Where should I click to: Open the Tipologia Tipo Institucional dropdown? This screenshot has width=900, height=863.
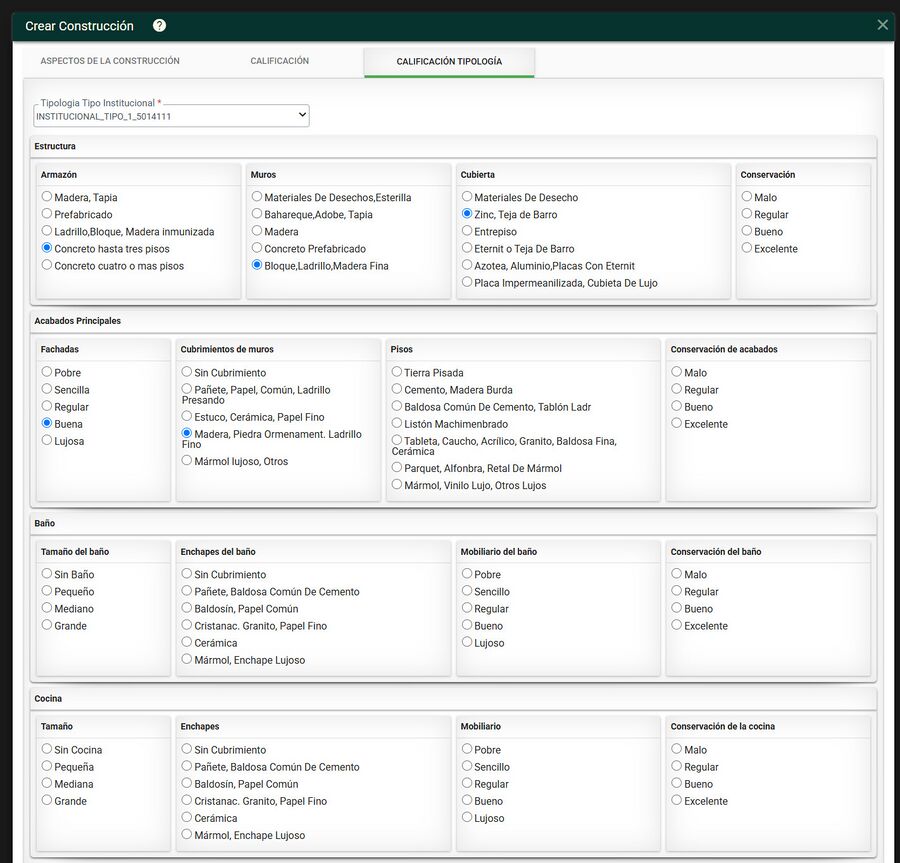(171, 116)
